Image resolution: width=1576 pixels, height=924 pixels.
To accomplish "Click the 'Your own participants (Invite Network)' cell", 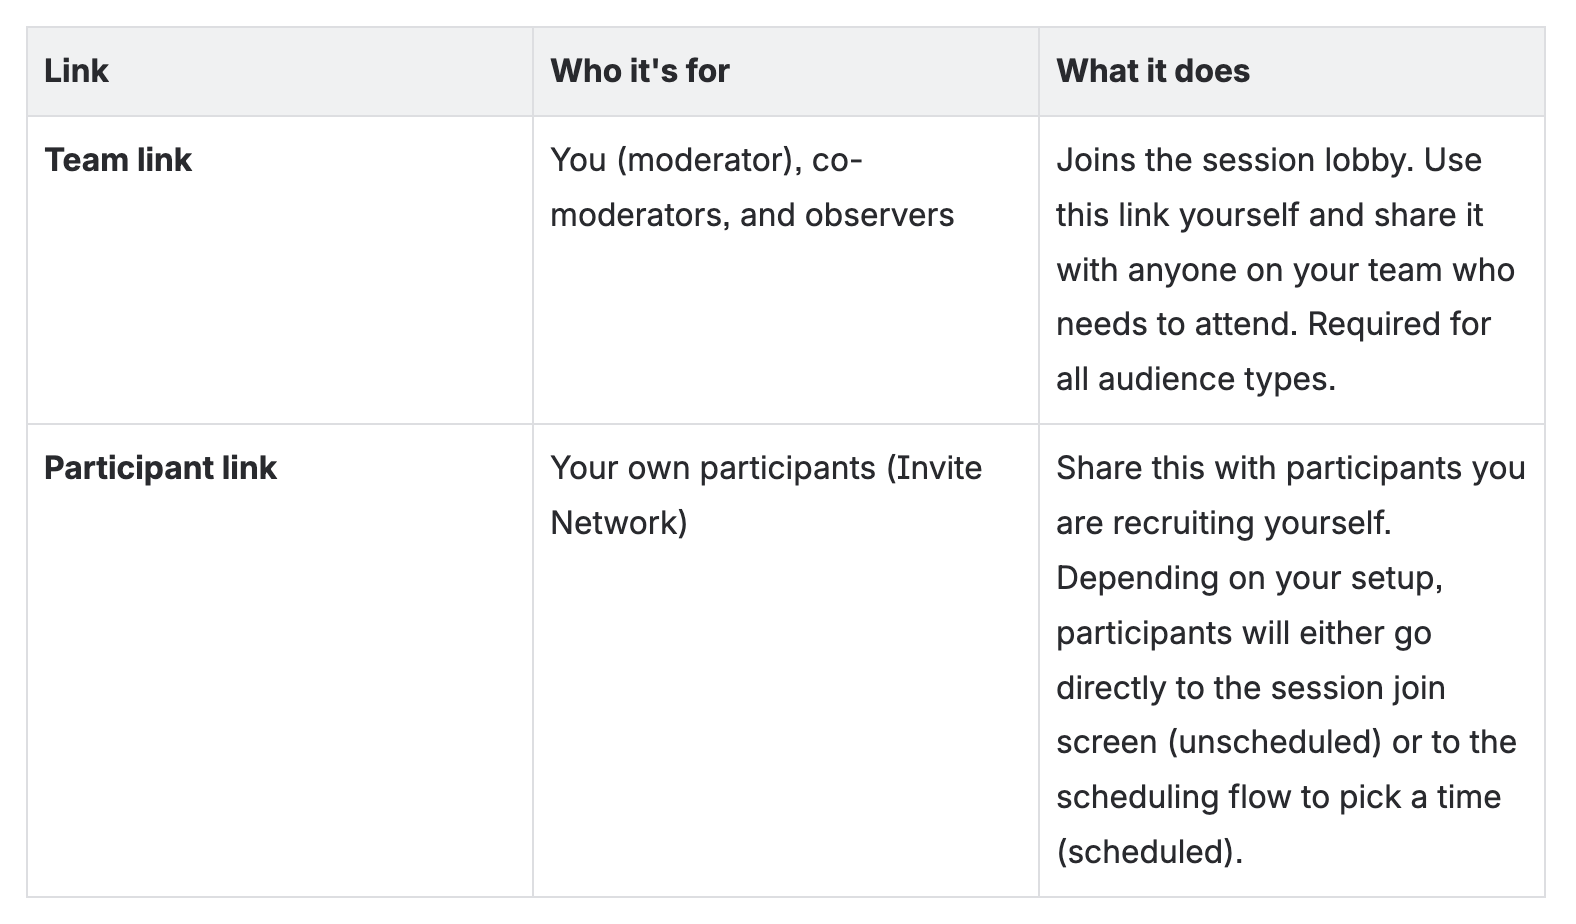I will point(766,495).
